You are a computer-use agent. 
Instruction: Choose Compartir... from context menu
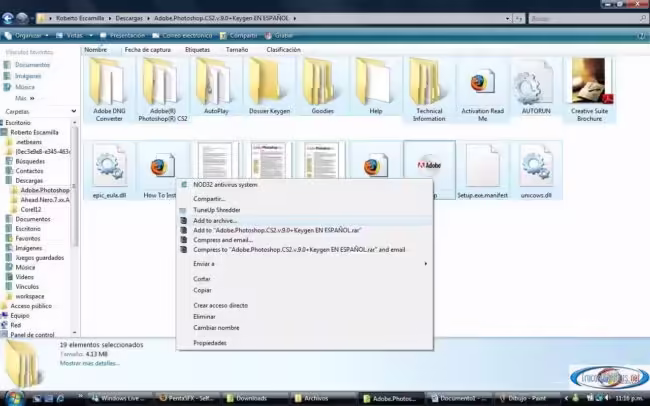305,199
